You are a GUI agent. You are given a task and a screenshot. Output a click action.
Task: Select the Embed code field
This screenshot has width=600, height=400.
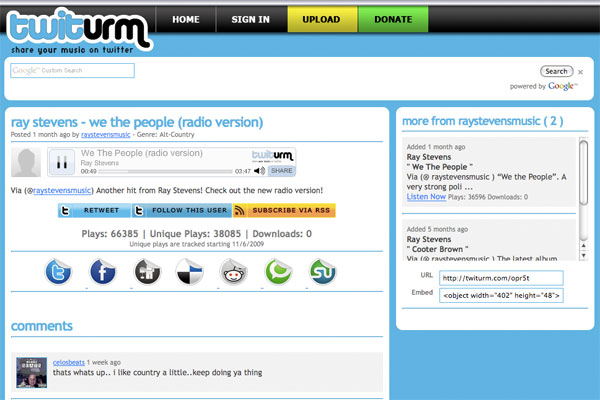[x=501, y=295]
